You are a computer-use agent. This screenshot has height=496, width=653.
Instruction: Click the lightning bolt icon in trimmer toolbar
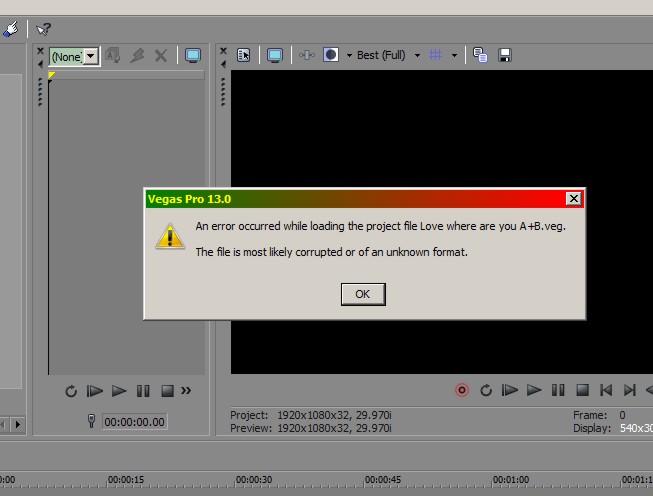(x=137, y=55)
